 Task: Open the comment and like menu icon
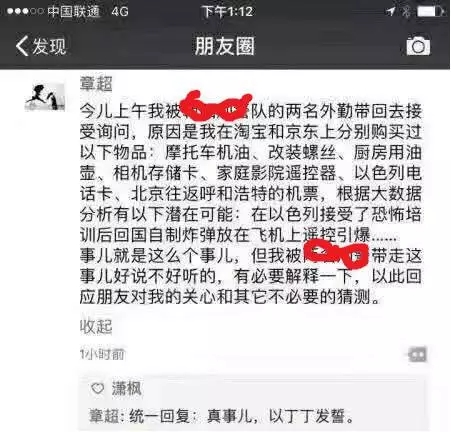coord(417,354)
